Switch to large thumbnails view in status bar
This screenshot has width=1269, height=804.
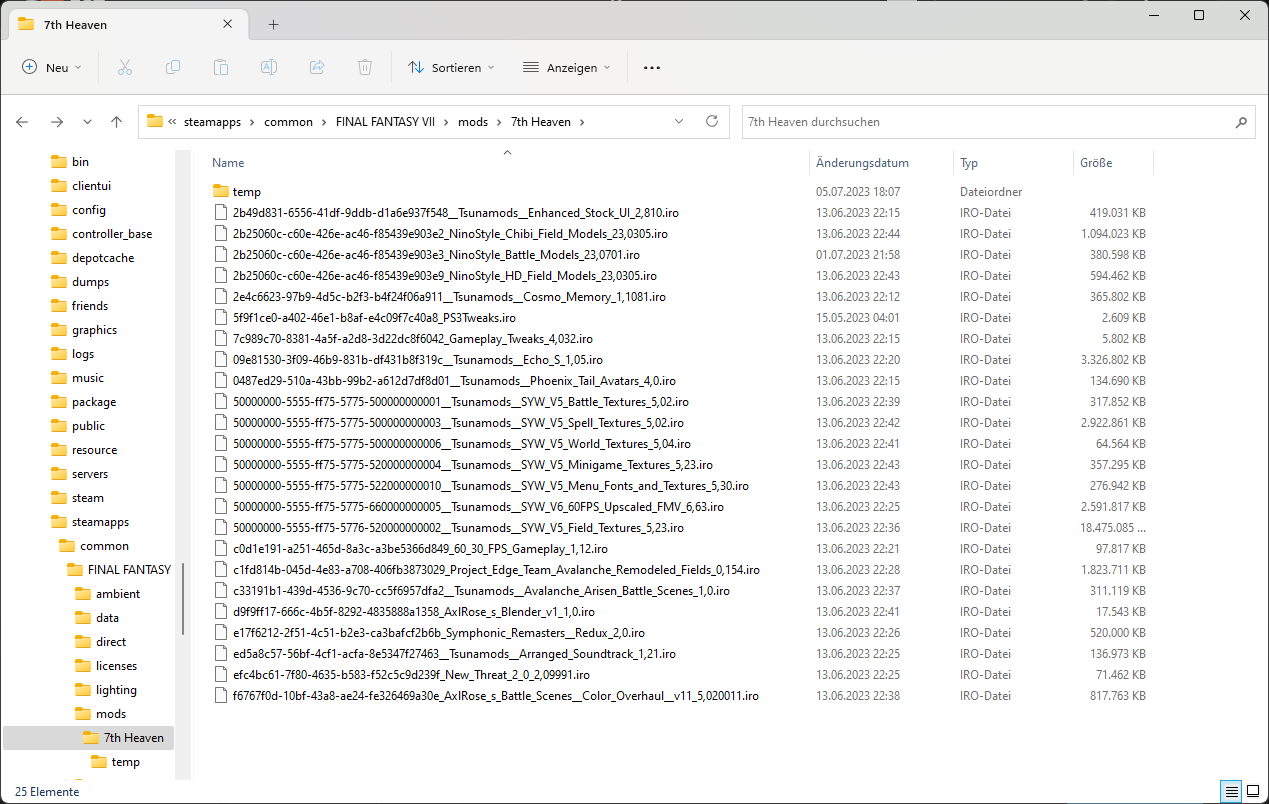[1253, 791]
